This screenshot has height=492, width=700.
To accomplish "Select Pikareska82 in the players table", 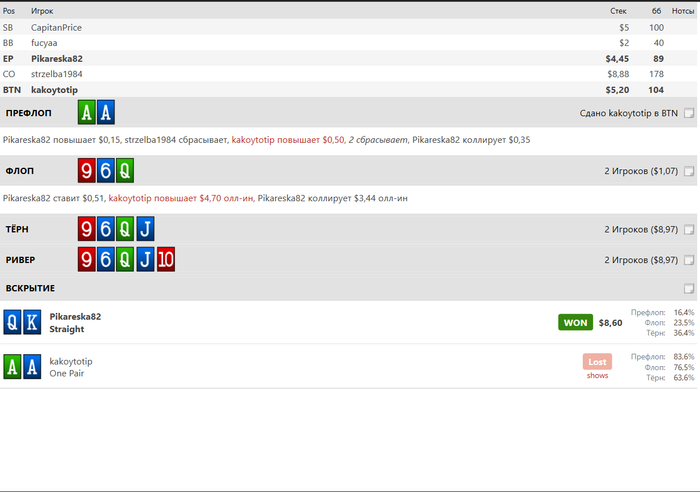I will [x=348, y=58].
